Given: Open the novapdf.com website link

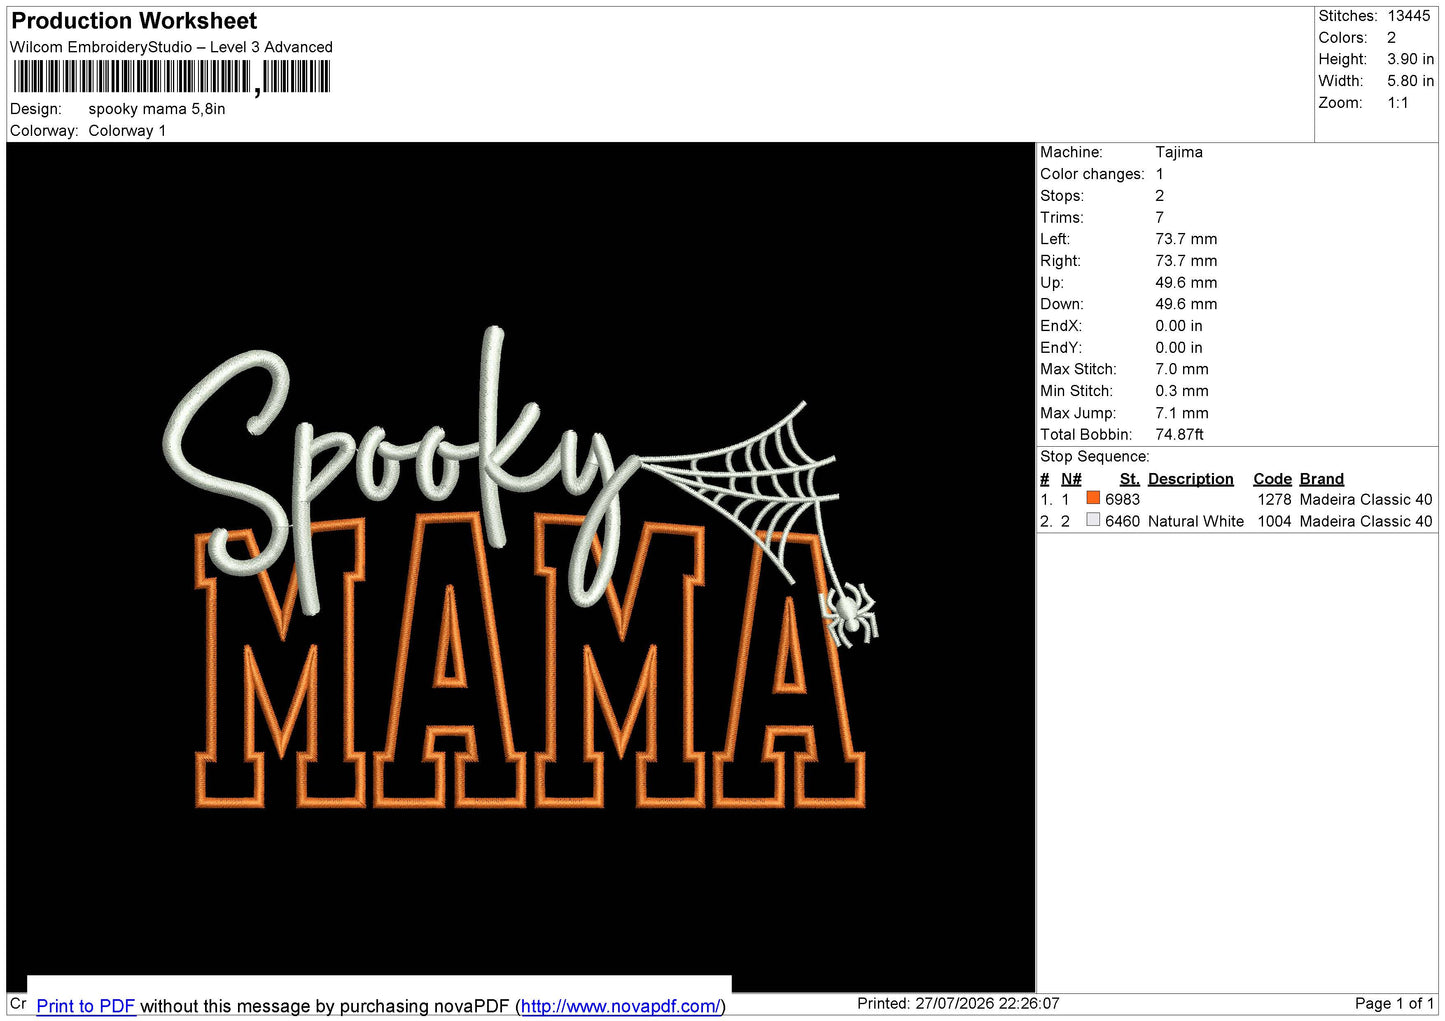Looking at the screenshot, I should (620, 1006).
